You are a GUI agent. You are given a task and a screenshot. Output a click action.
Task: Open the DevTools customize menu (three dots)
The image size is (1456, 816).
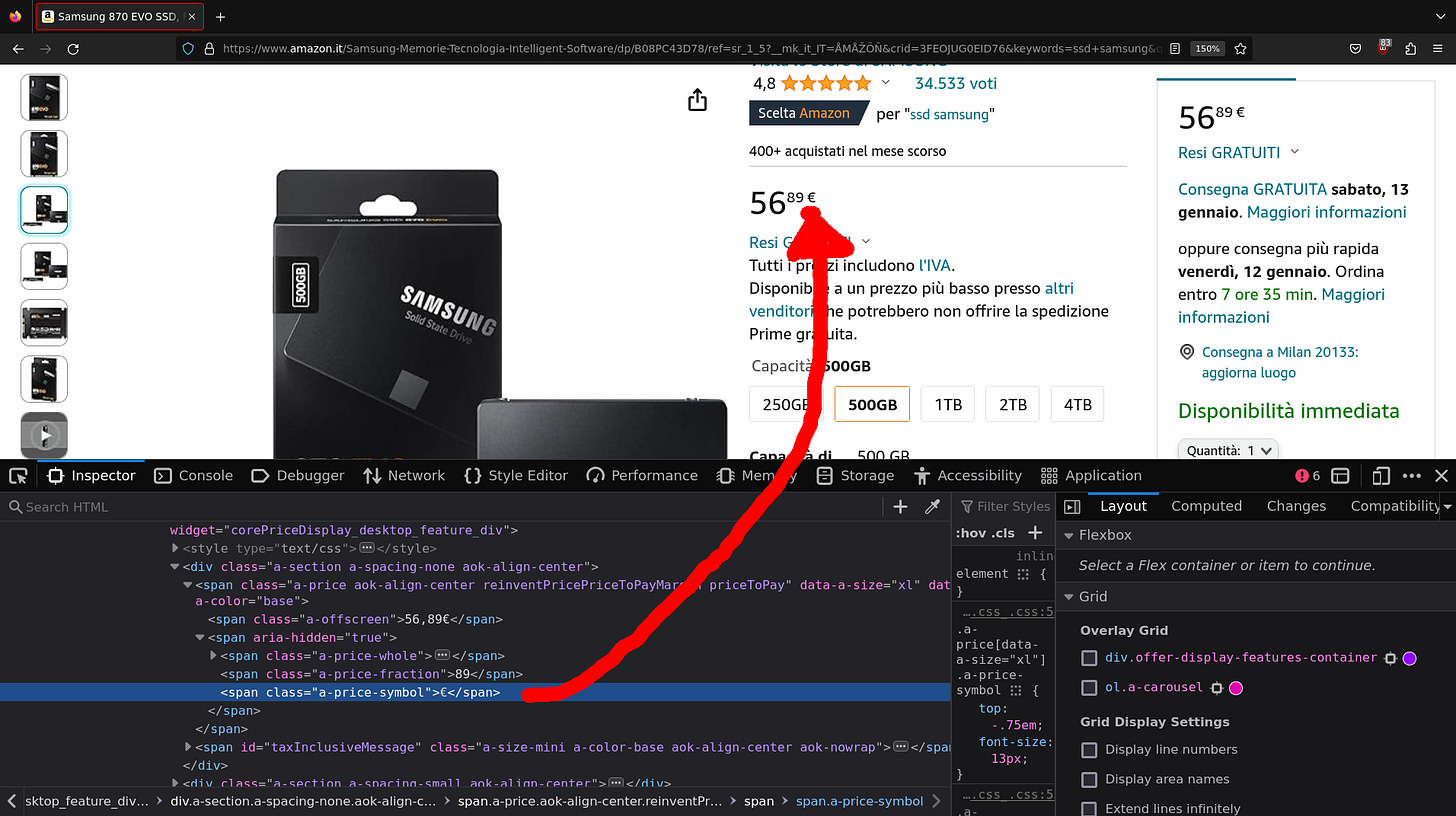click(x=1412, y=475)
